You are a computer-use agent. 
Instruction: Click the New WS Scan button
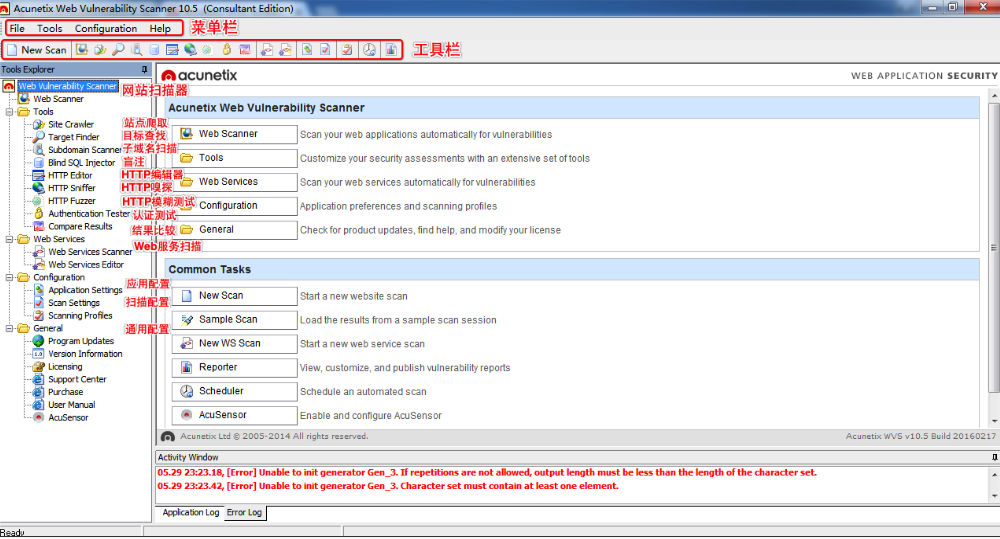[234, 344]
